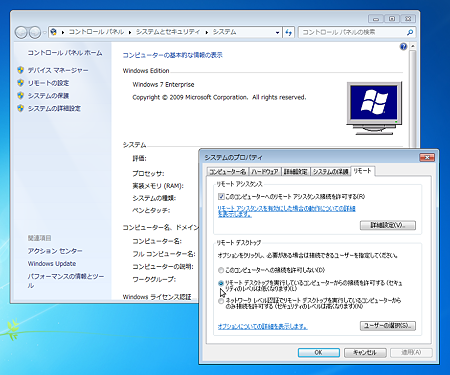Open リモートの設定 sidebar link

pos(48,83)
